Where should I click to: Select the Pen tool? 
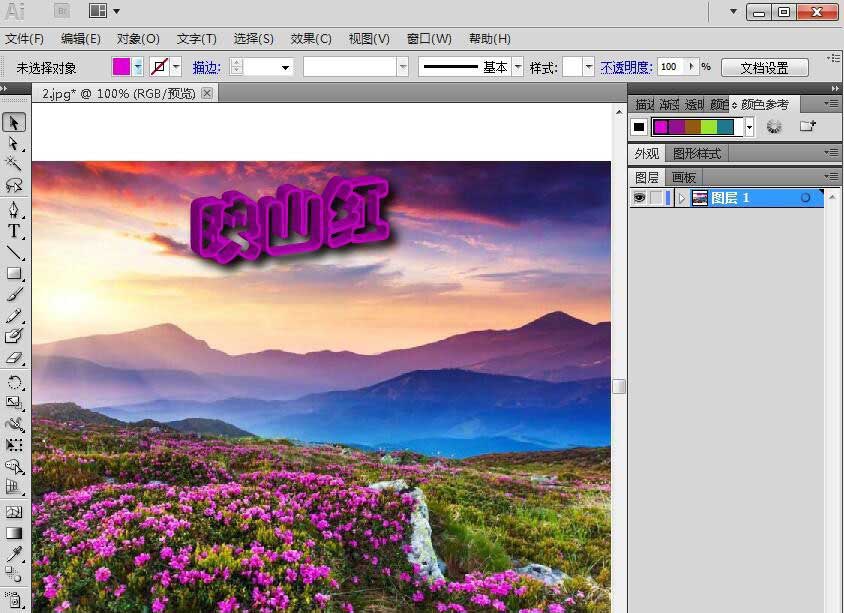coord(14,210)
